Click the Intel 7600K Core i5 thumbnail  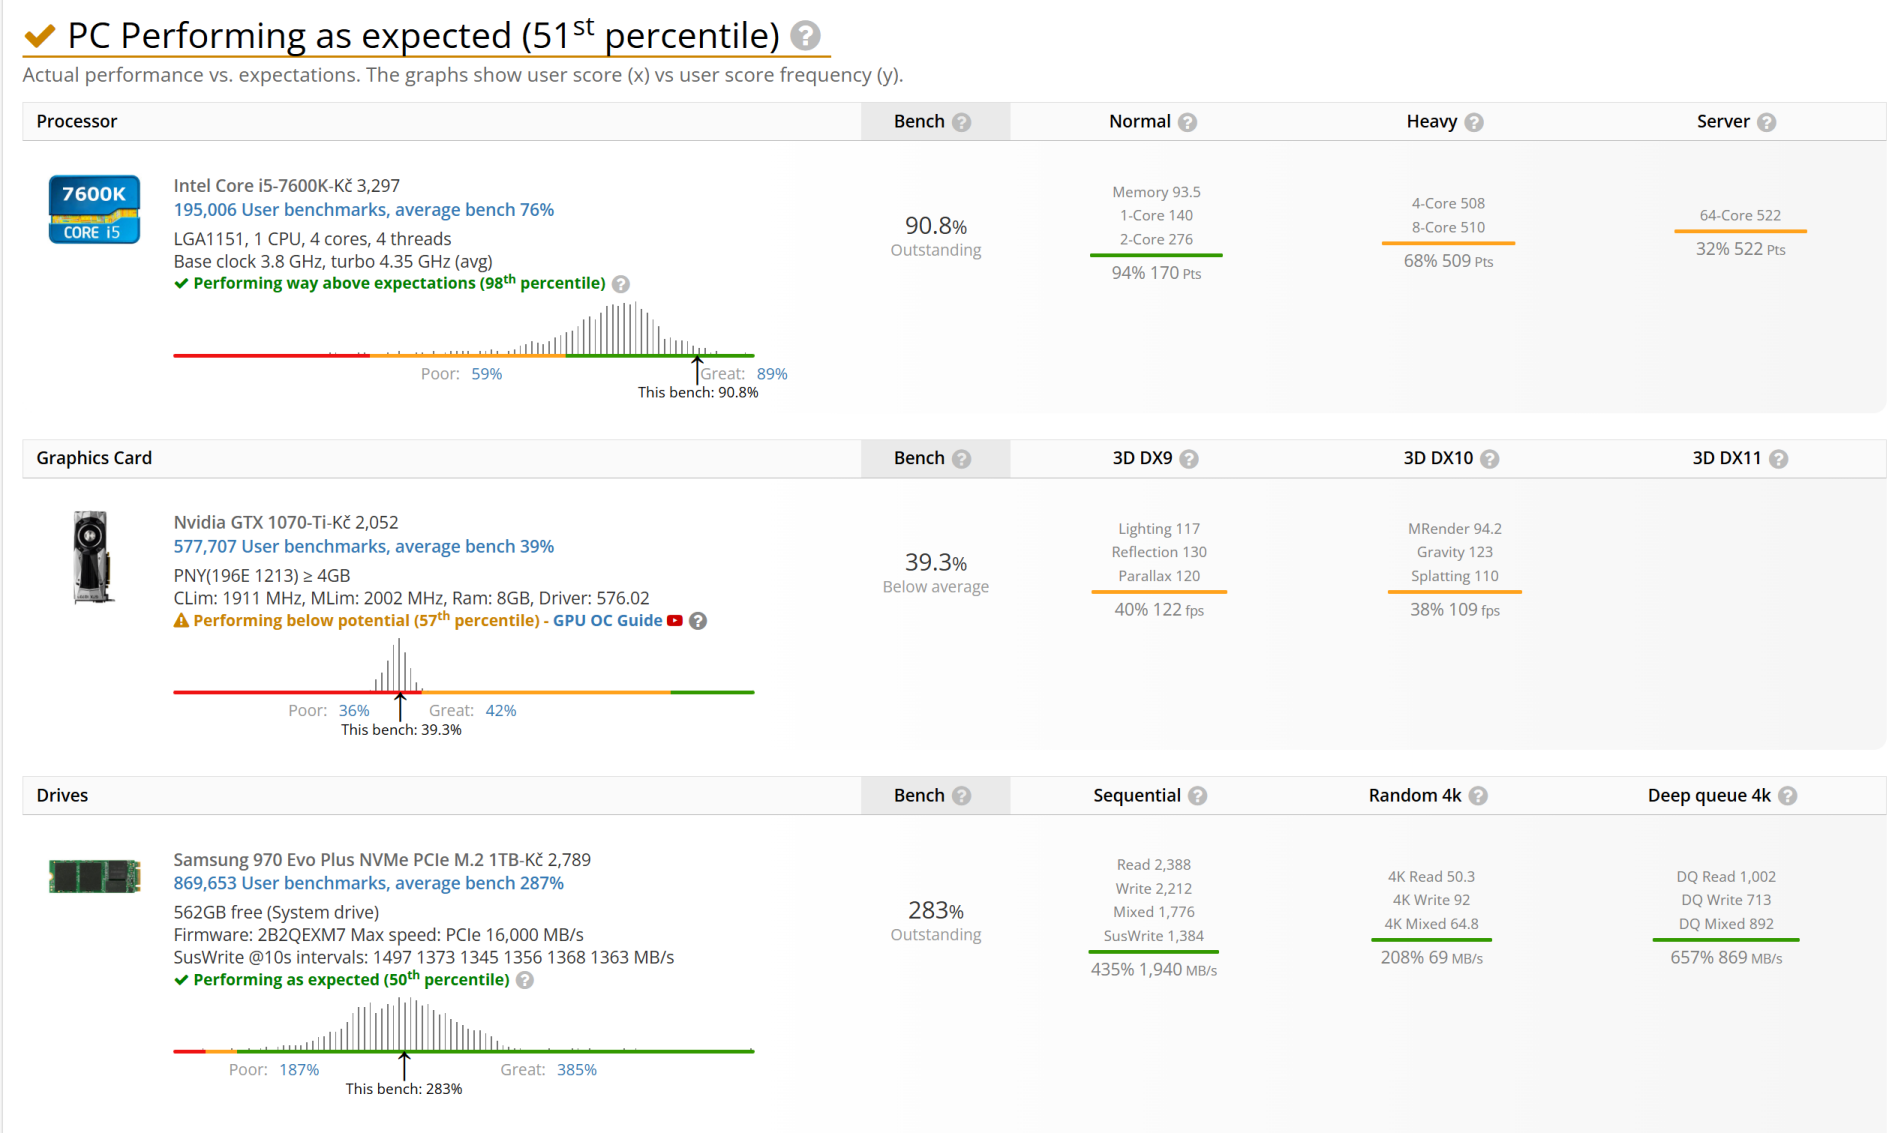tap(94, 209)
